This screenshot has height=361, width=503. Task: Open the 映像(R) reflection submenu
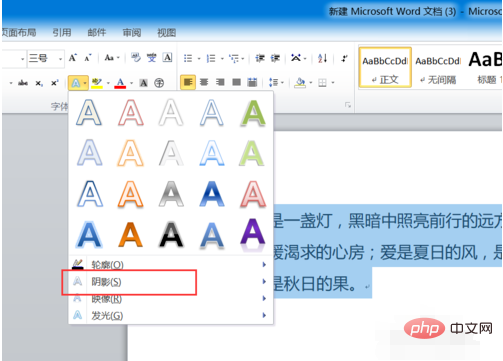171,298
